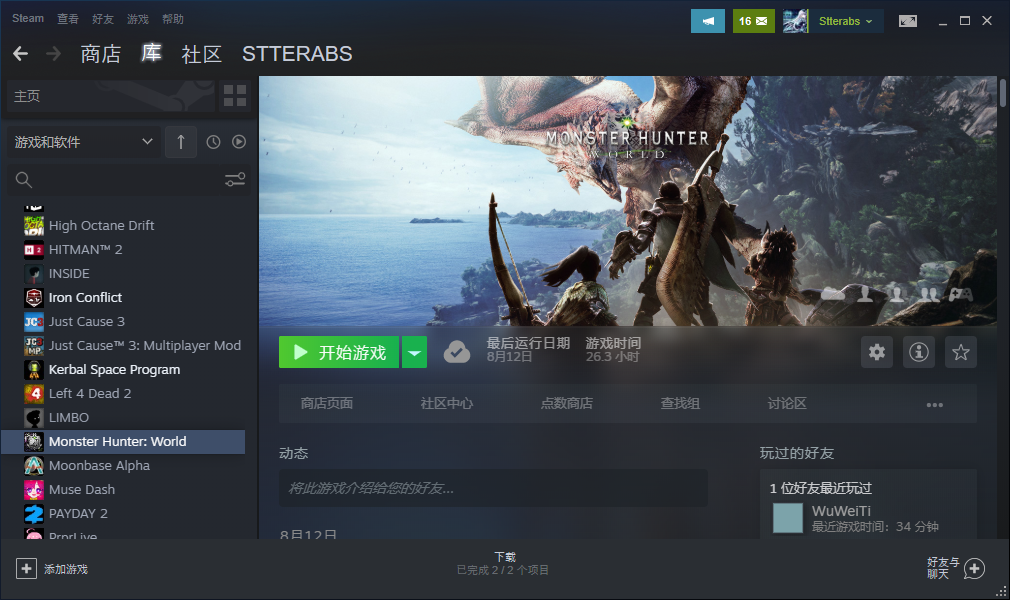The height and width of the screenshot is (600, 1010).
Task: Open the Steam menu
Action: 28,19
